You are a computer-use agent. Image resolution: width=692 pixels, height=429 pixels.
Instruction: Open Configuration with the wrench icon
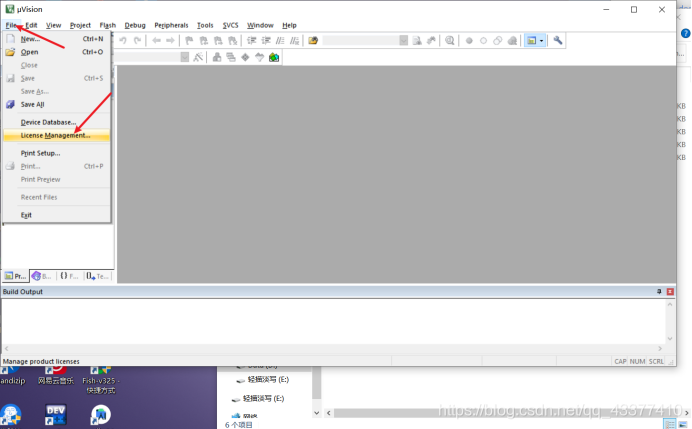[558, 41]
